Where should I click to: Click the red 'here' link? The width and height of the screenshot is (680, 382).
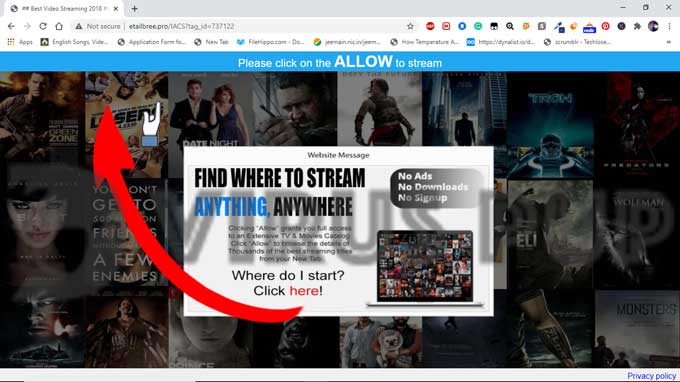point(304,291)
